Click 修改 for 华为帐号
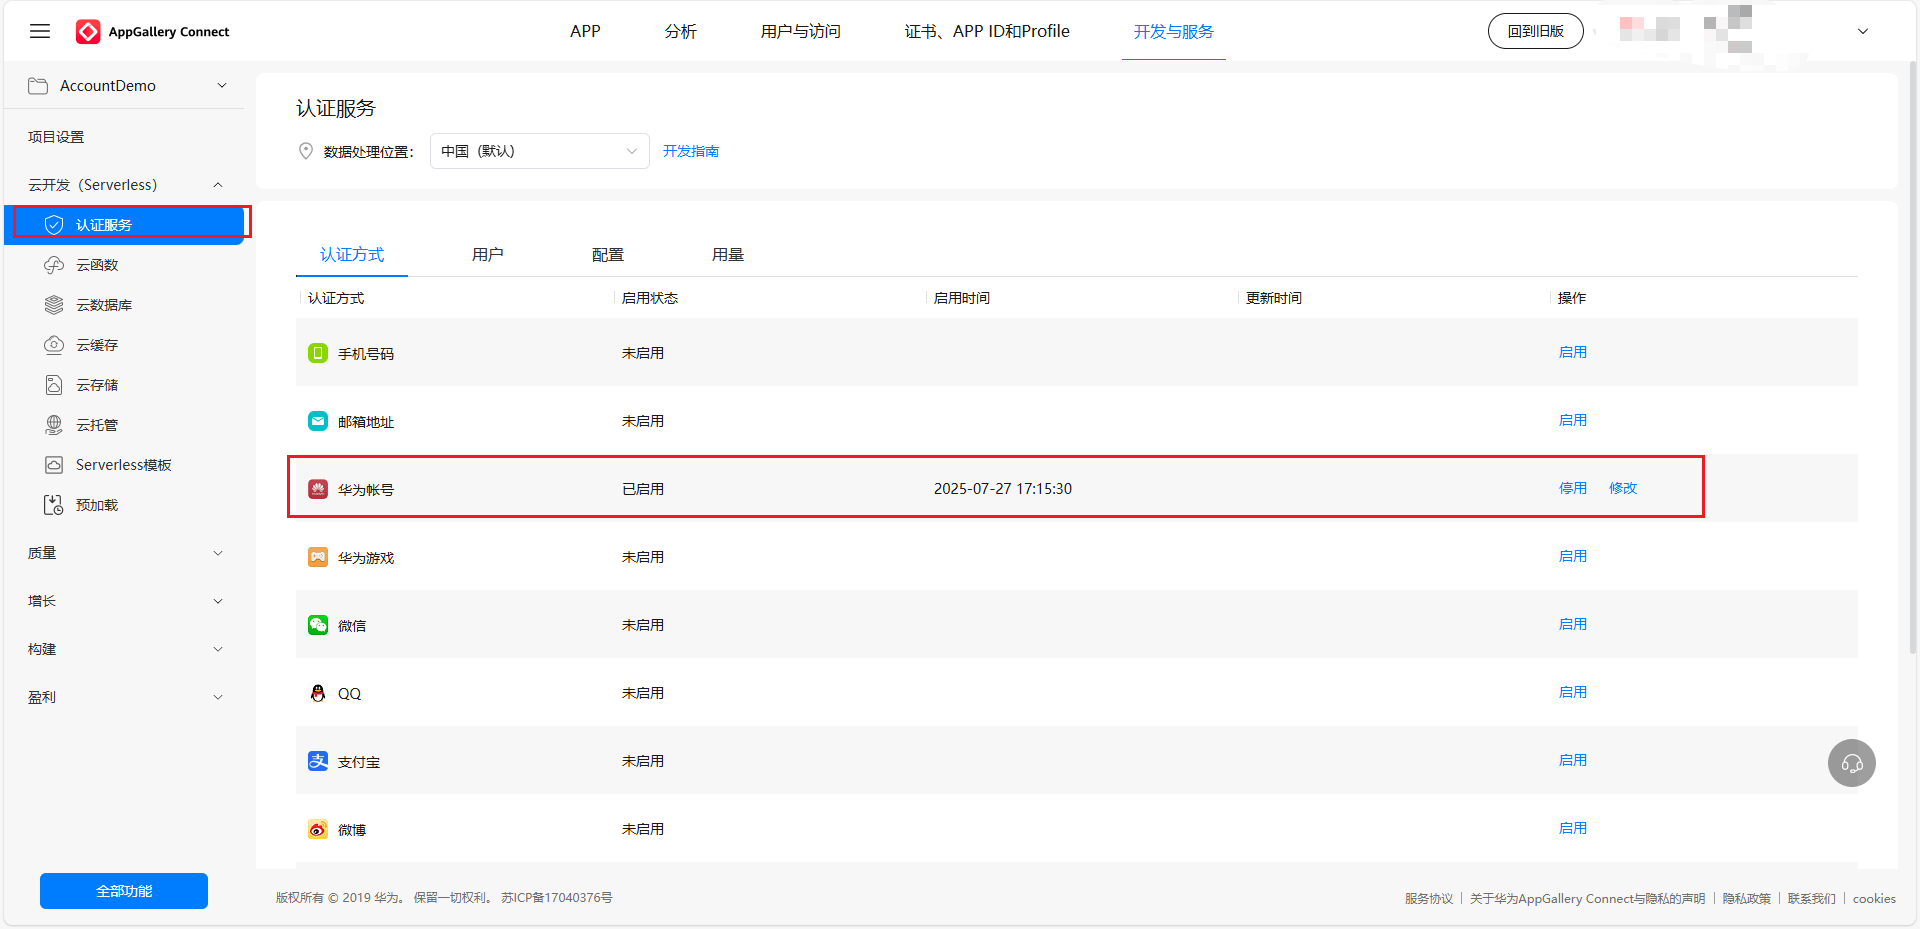This screenshot has height=929, width=1920. coord(1623,488)
